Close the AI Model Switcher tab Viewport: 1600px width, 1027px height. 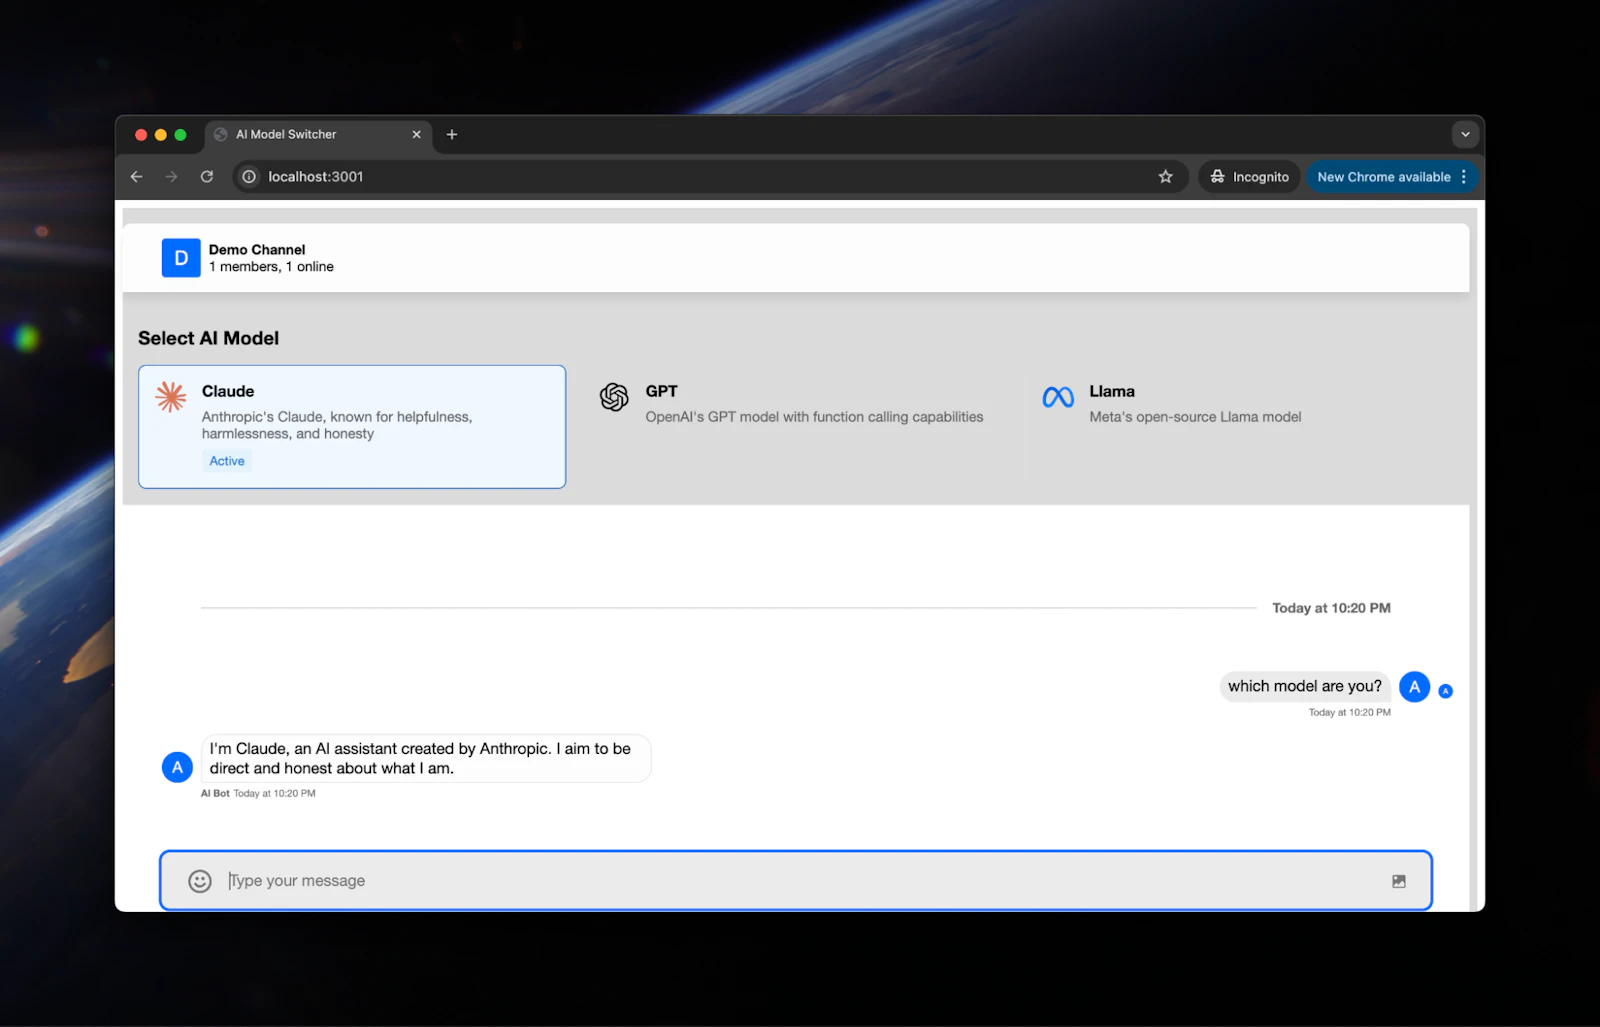[x=417, y=134]
